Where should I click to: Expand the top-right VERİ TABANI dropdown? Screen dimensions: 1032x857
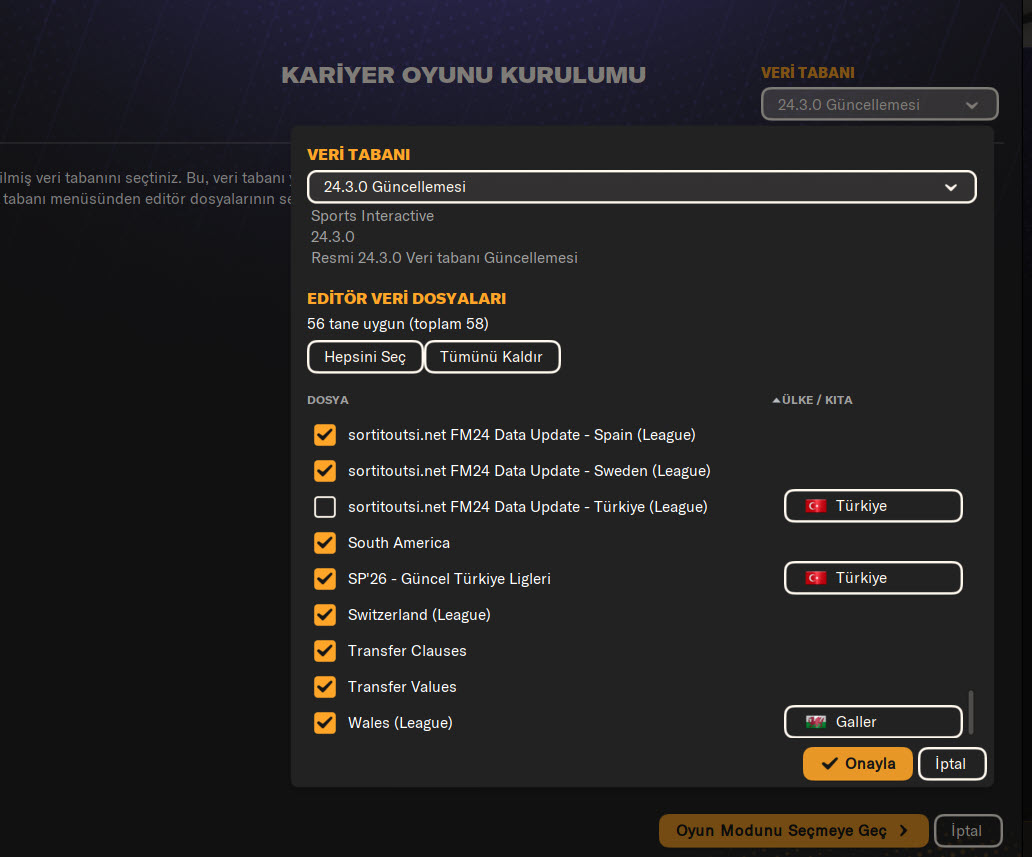879,105
